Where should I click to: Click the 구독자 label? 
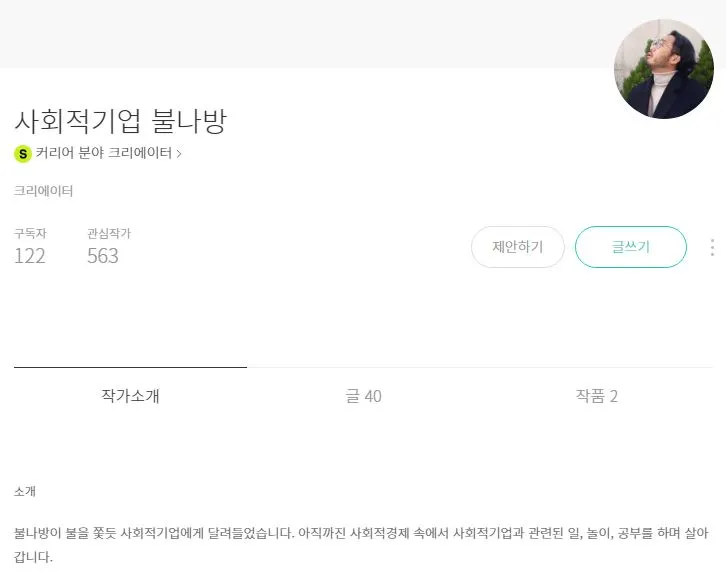(x=30, y=233)
